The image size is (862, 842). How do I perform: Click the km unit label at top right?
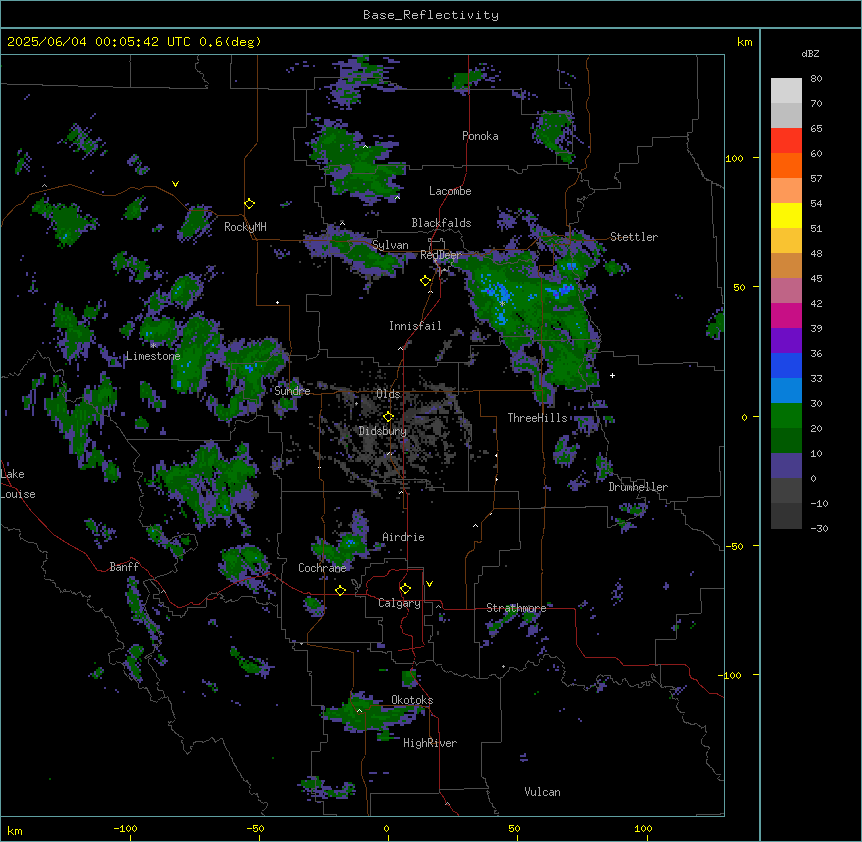point(745,42)
